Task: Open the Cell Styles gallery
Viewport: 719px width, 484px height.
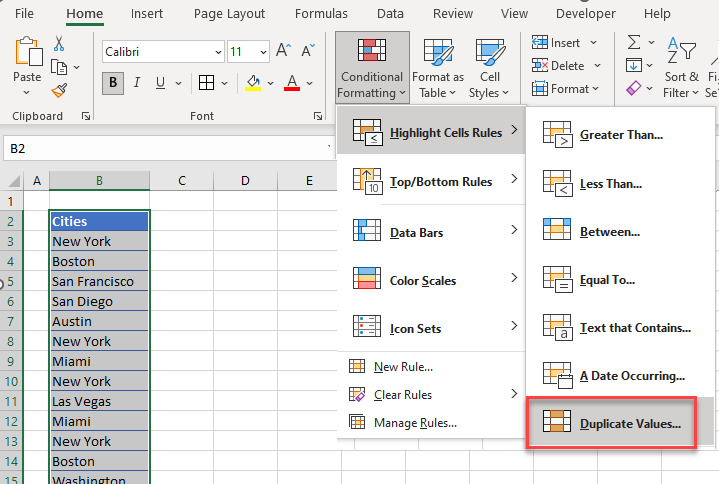Action: point(490,68)
